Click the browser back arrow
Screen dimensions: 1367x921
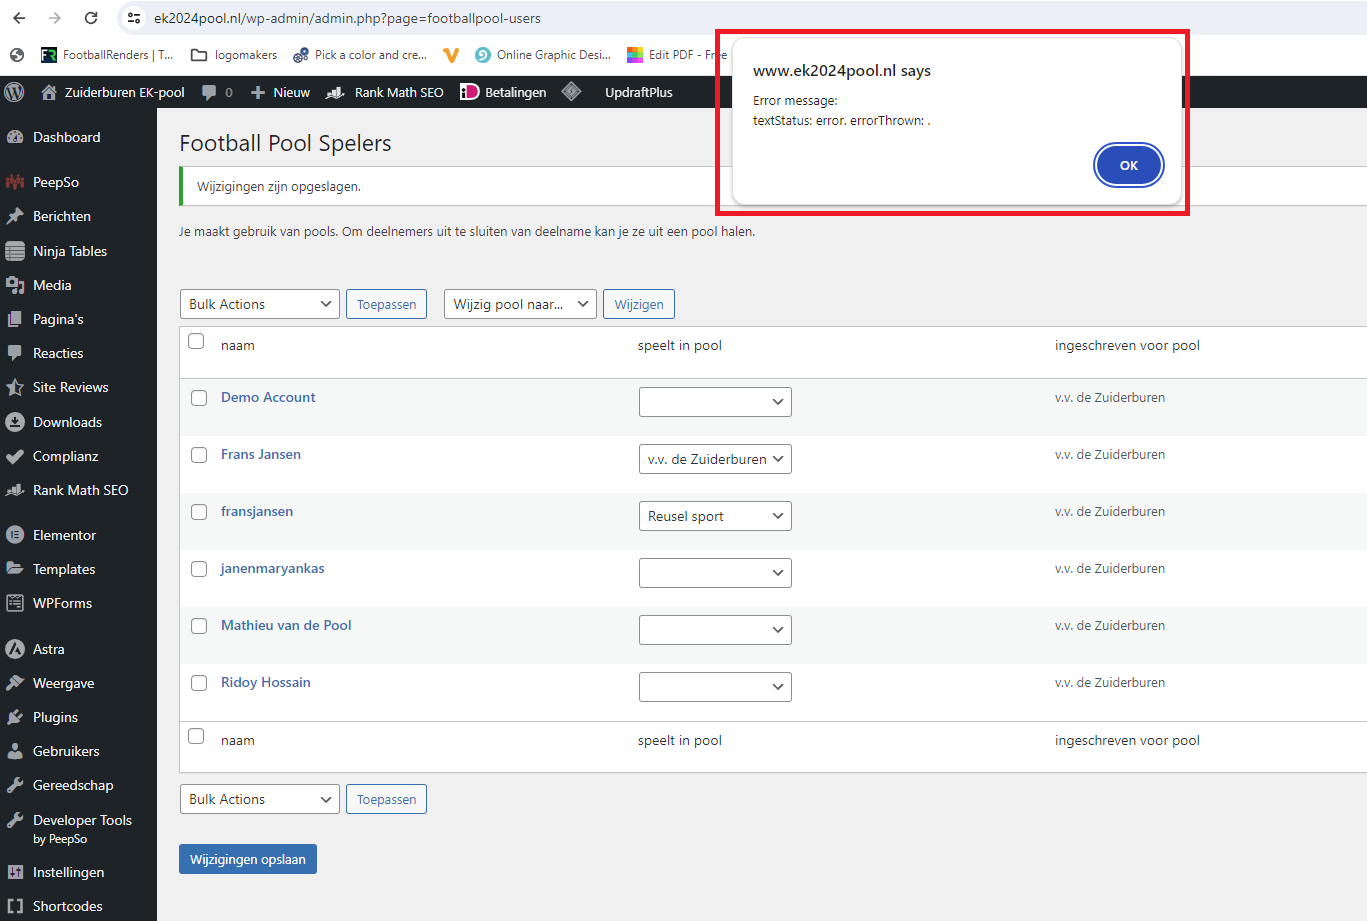coord(19,18)
